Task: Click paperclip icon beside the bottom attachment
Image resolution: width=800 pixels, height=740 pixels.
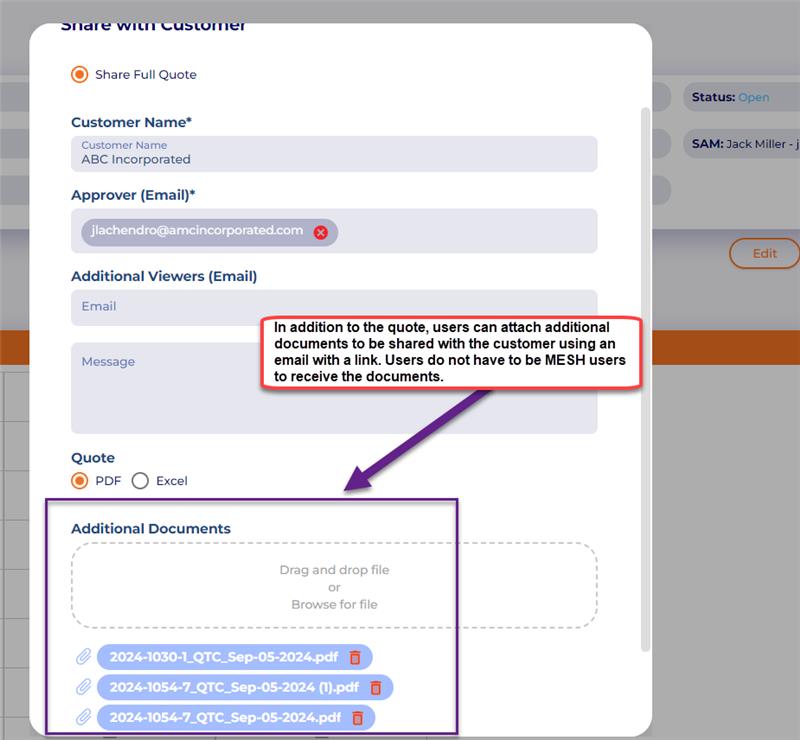Action: [84, 718]
